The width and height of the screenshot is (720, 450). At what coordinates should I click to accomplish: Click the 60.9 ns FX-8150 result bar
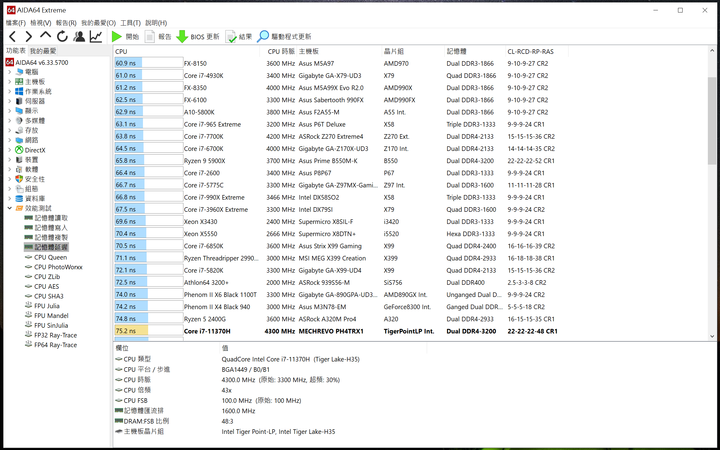pyautogui.click(x=148, y=63)
